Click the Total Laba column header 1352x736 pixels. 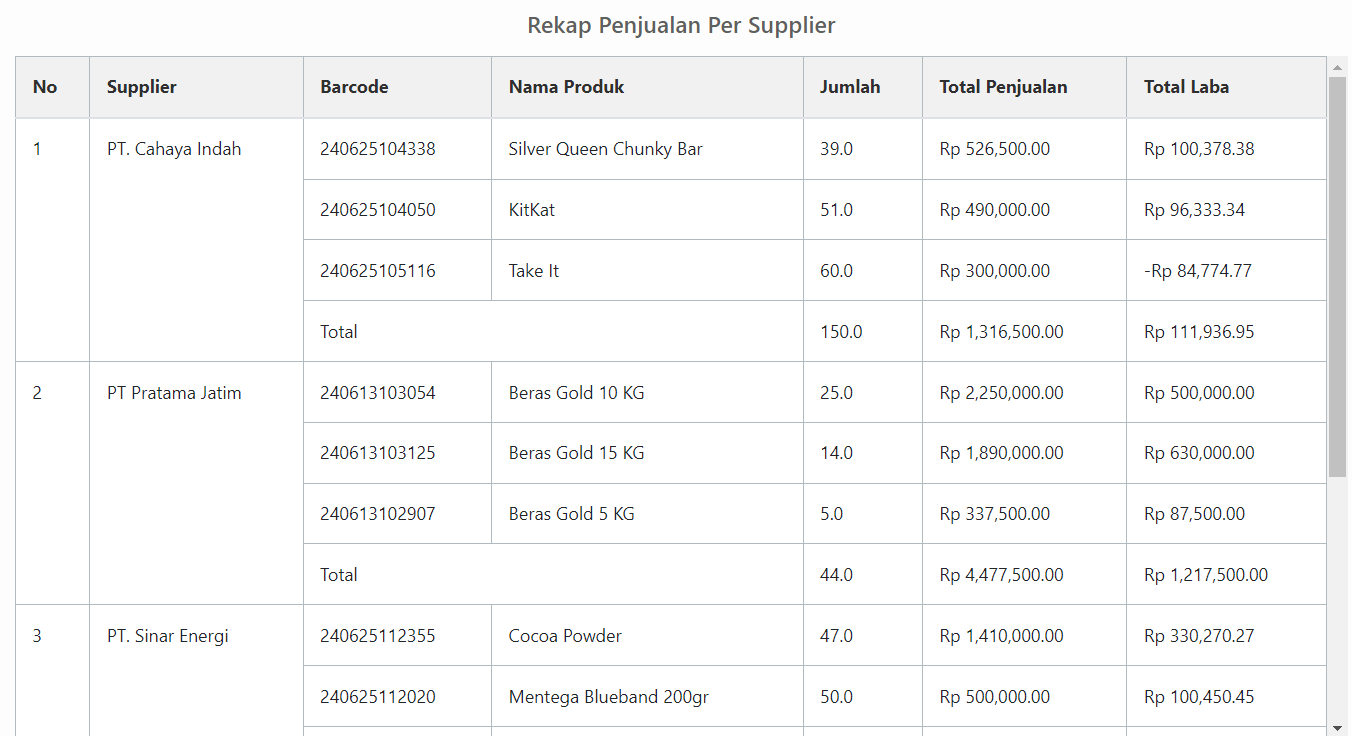(x=1186, y=87)
